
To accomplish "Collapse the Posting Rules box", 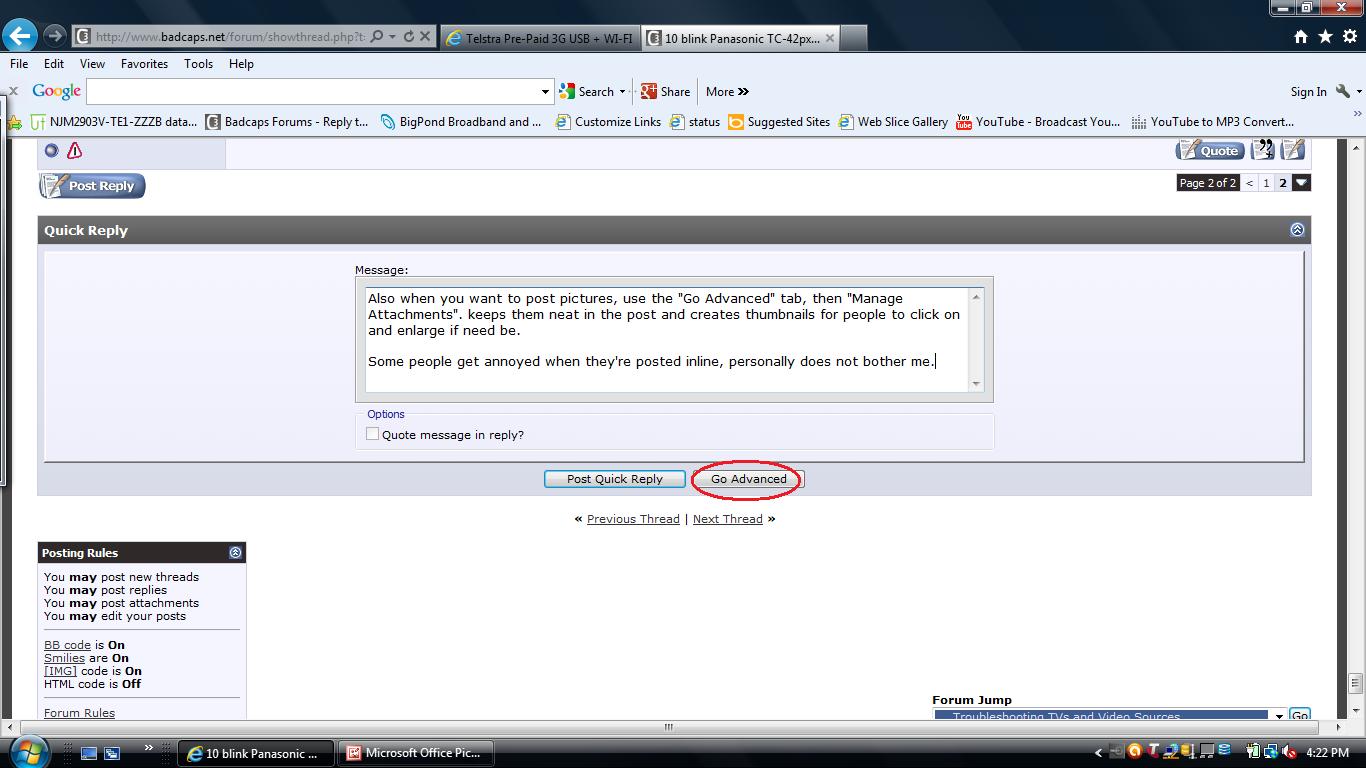I will coord(235,552).
